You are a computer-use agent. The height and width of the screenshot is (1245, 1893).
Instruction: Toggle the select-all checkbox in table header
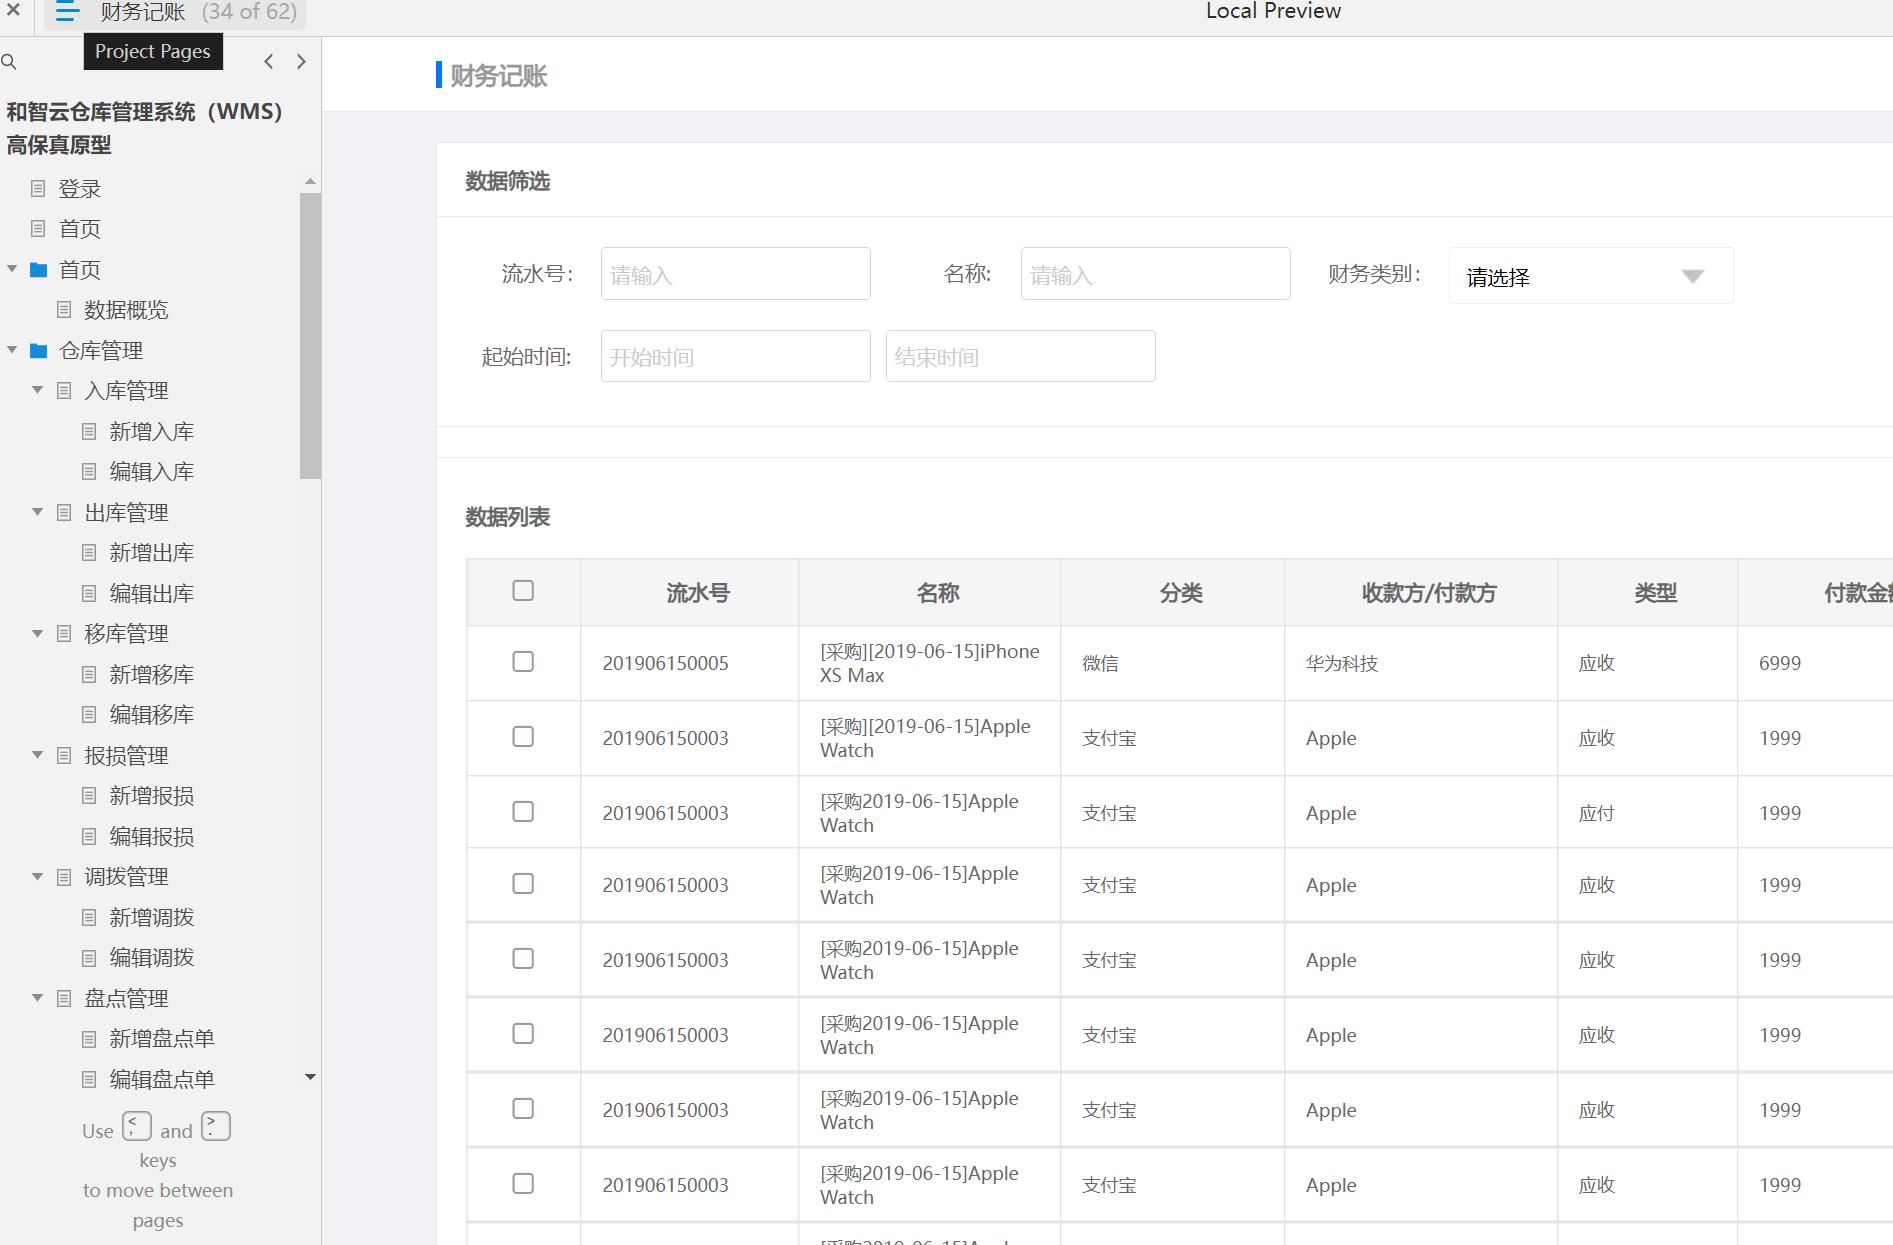click(523, 590)
